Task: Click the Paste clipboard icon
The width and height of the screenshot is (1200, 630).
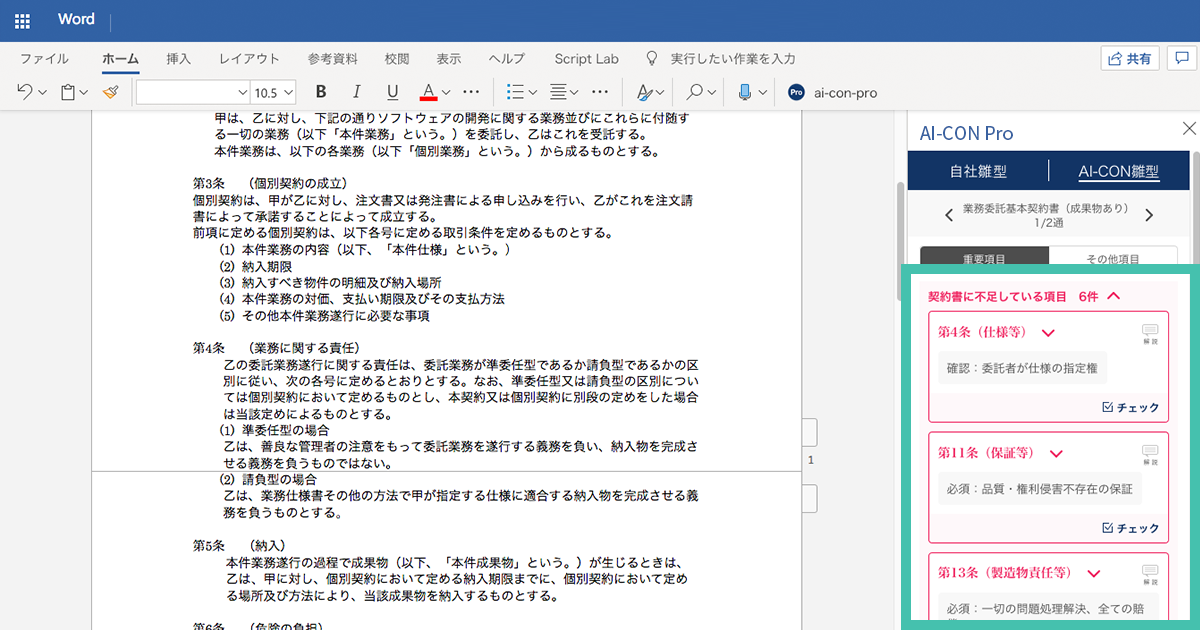Action: [x=68, y=92]
